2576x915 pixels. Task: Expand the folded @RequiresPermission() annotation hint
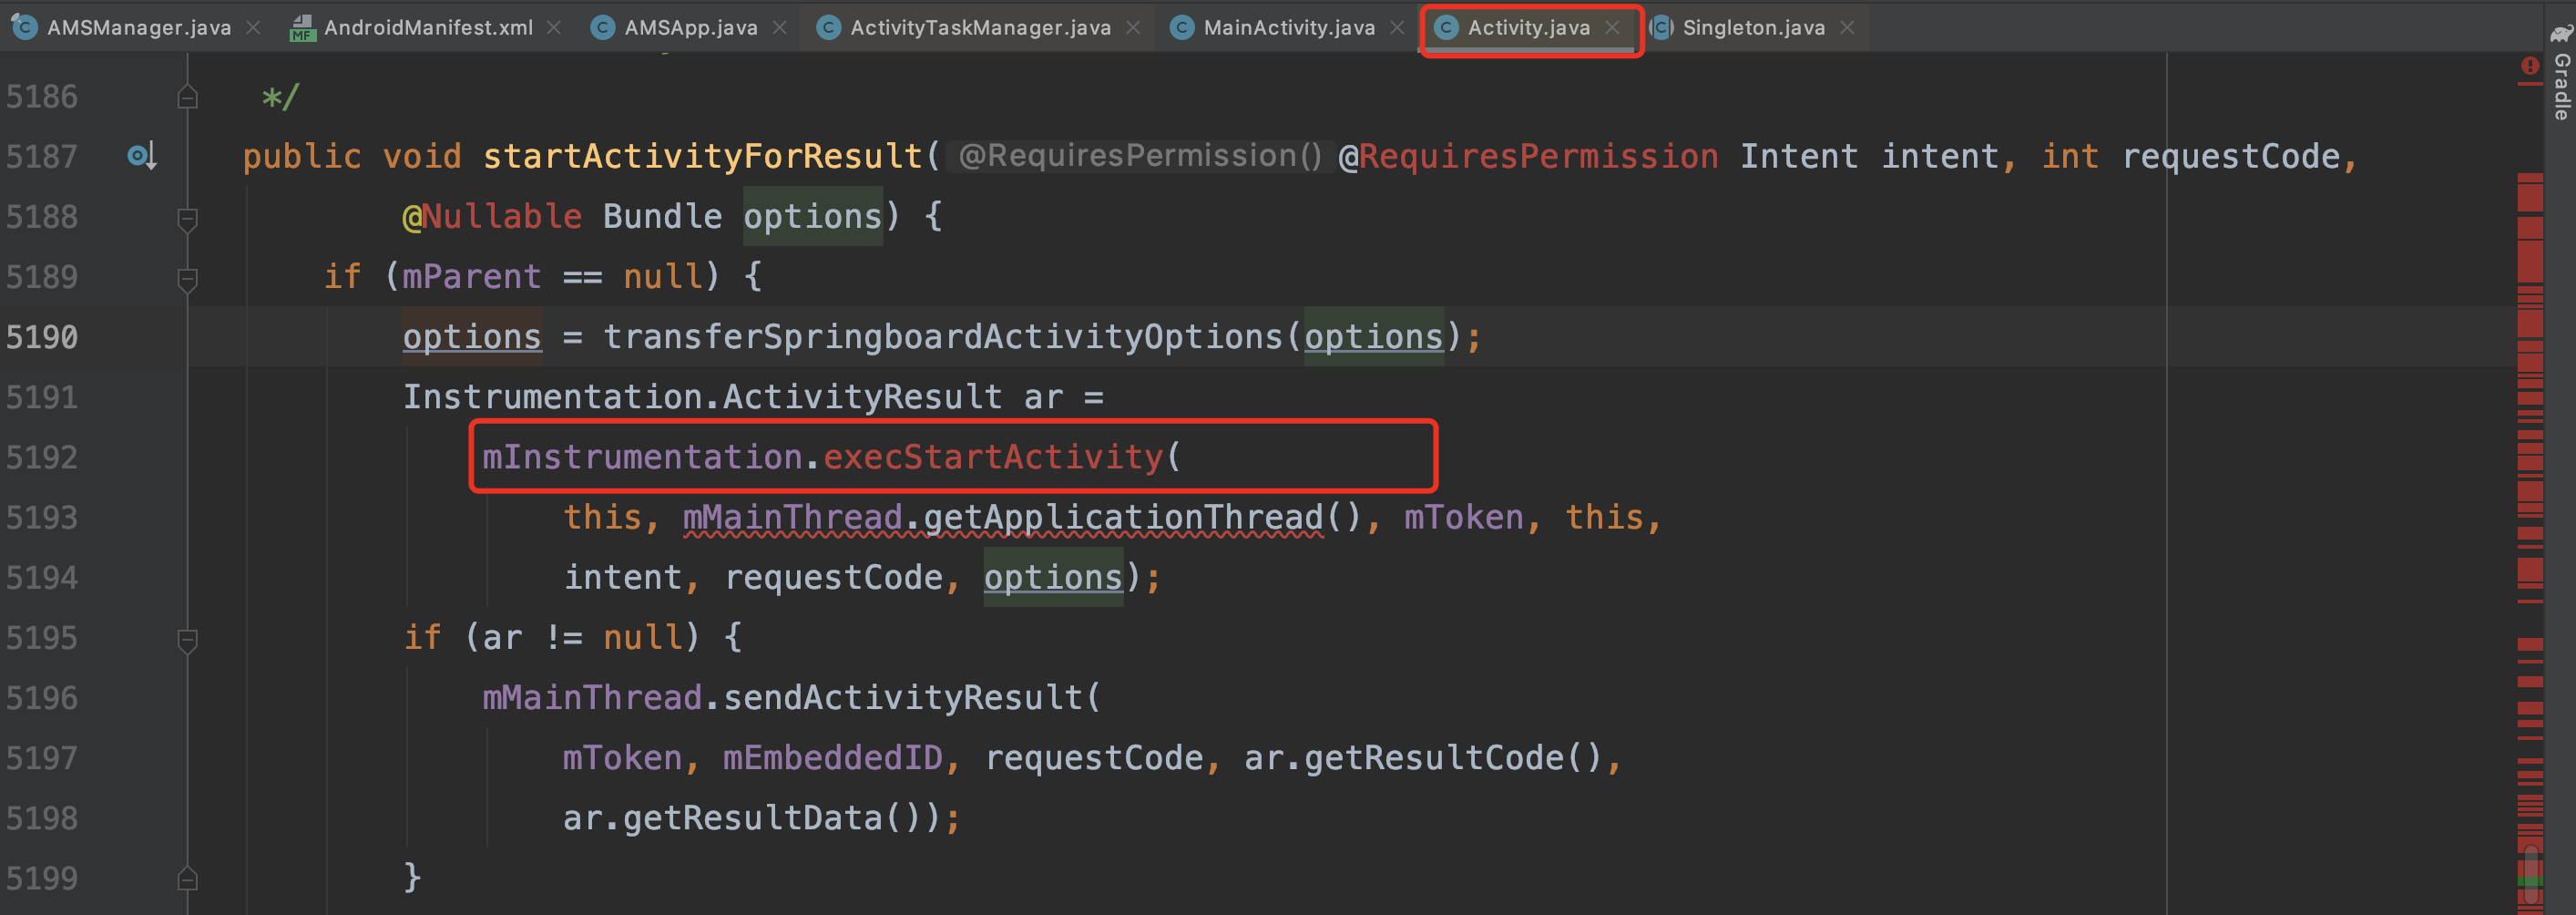click(x=1139, y=156)
